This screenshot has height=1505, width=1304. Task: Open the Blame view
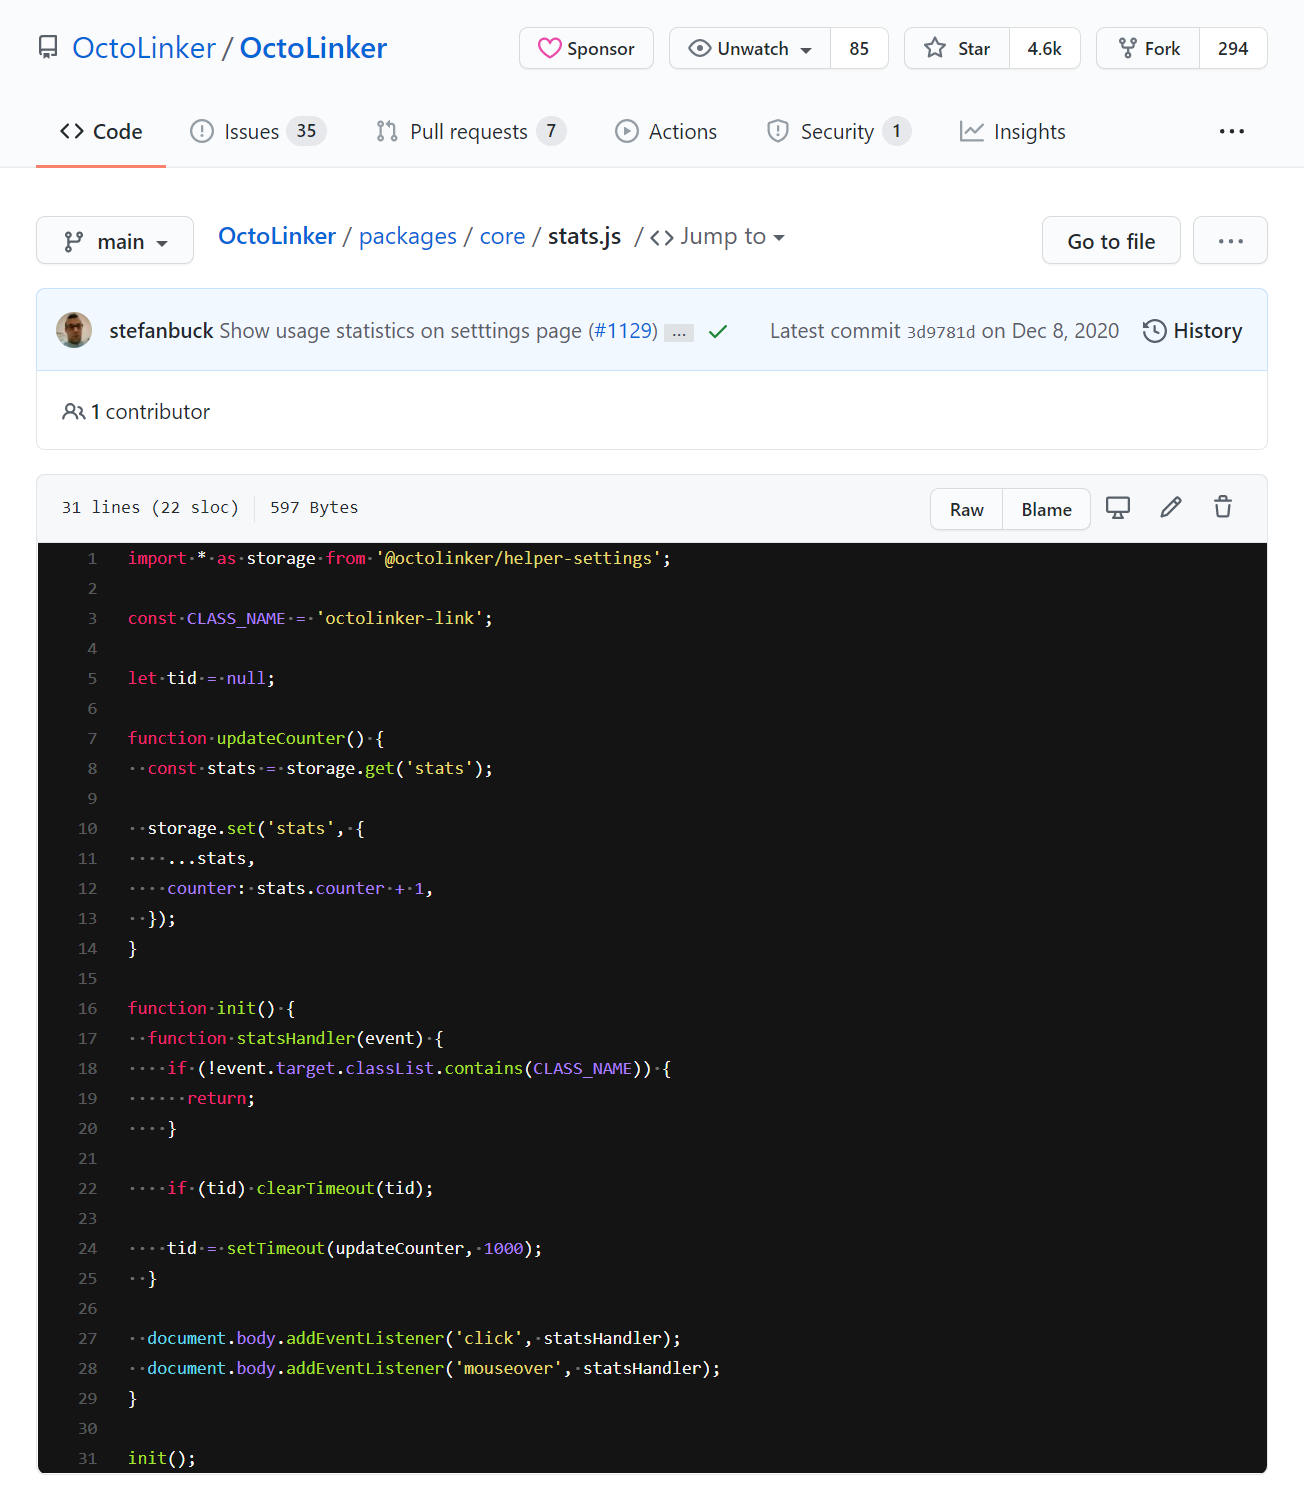point(1046,509)
